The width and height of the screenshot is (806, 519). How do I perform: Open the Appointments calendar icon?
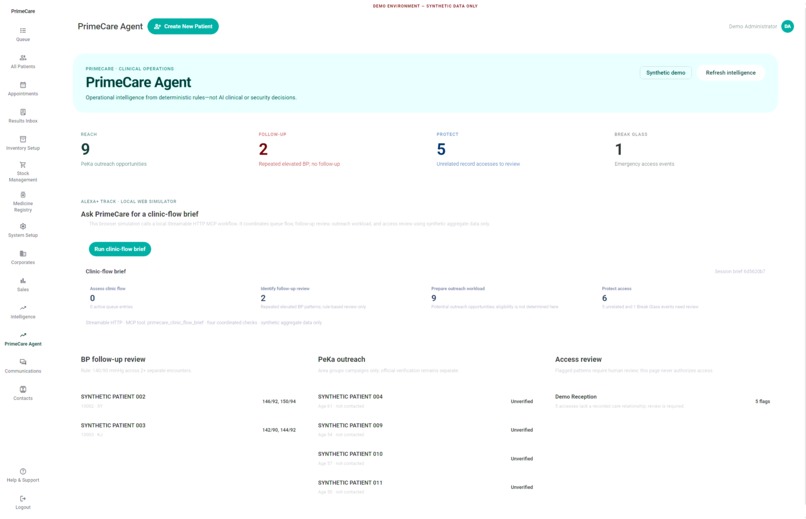(23, 85)
